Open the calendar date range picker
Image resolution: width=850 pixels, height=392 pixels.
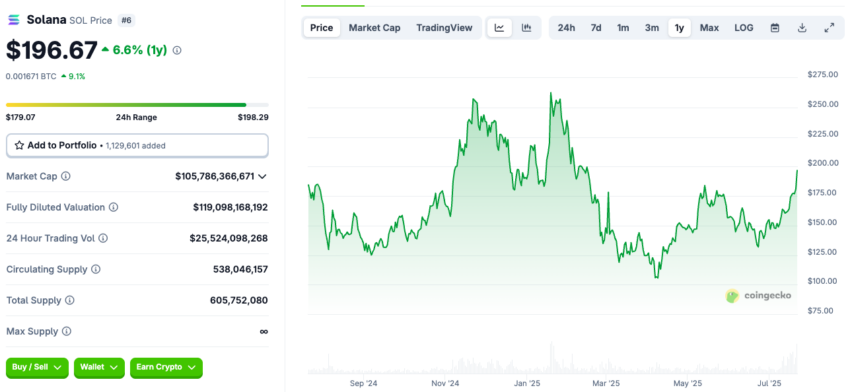pyautogui.click(x=775, y=28)
